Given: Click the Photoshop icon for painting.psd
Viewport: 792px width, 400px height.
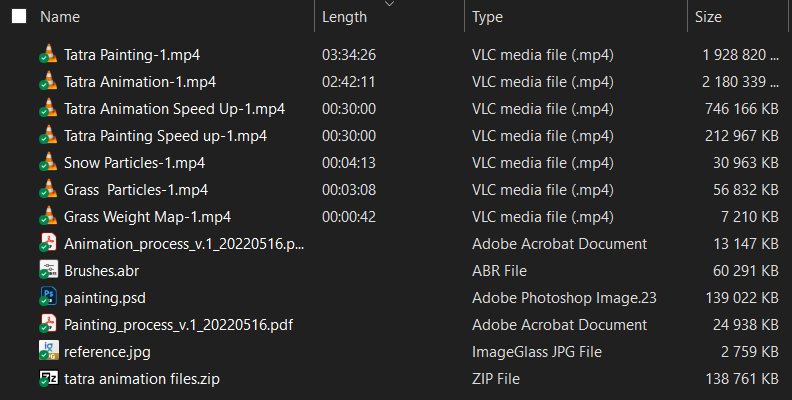Looking at the screenshot, I should coord(48,298).
